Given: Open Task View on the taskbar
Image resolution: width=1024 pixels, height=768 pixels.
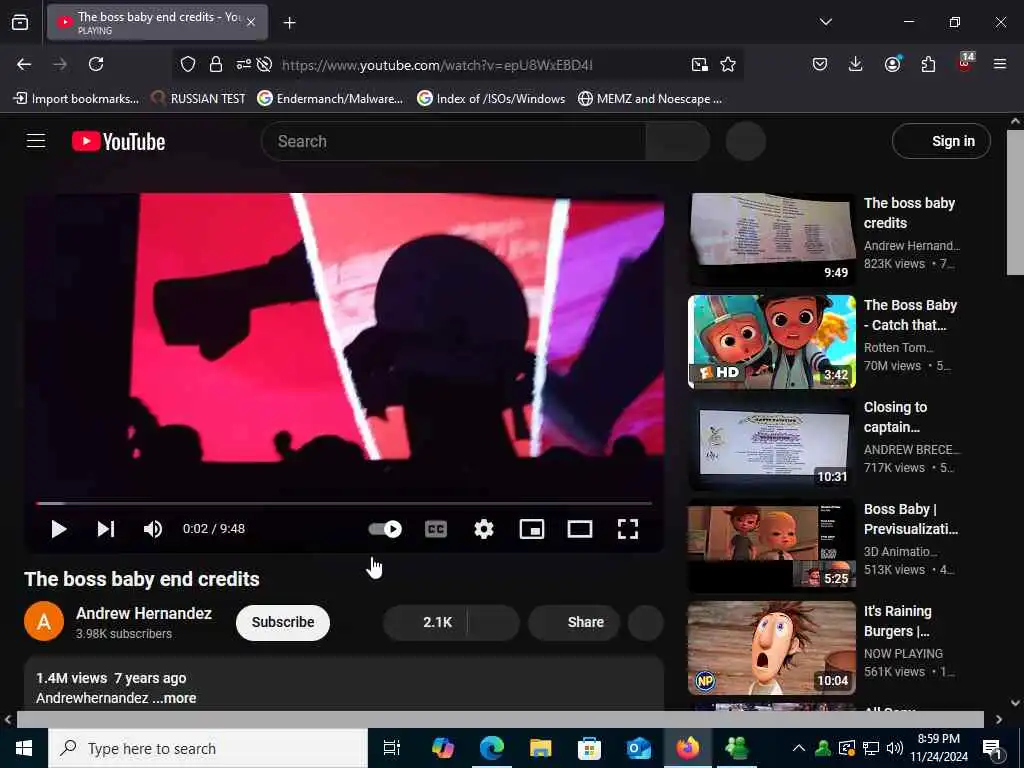Looking at the screenshot, I should pyautogui.click(x=392, y=748).
